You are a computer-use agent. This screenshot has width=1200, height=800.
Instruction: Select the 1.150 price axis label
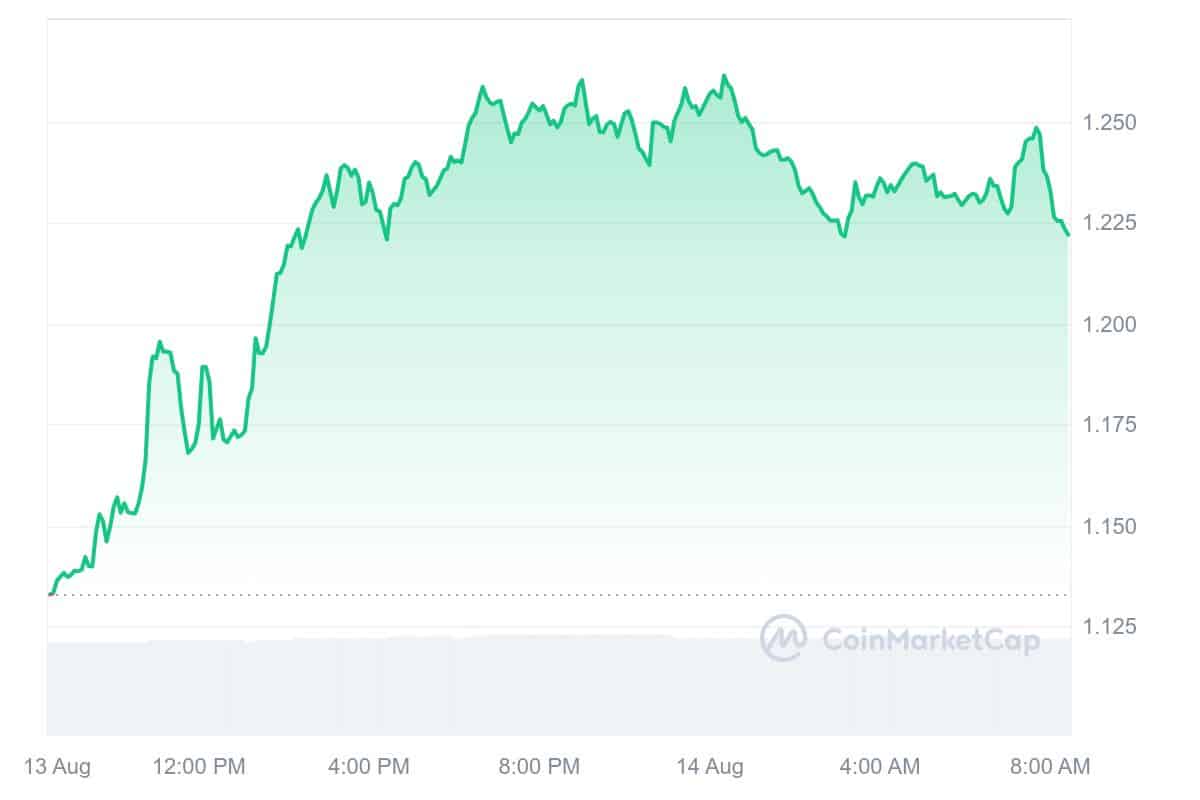1109,526
